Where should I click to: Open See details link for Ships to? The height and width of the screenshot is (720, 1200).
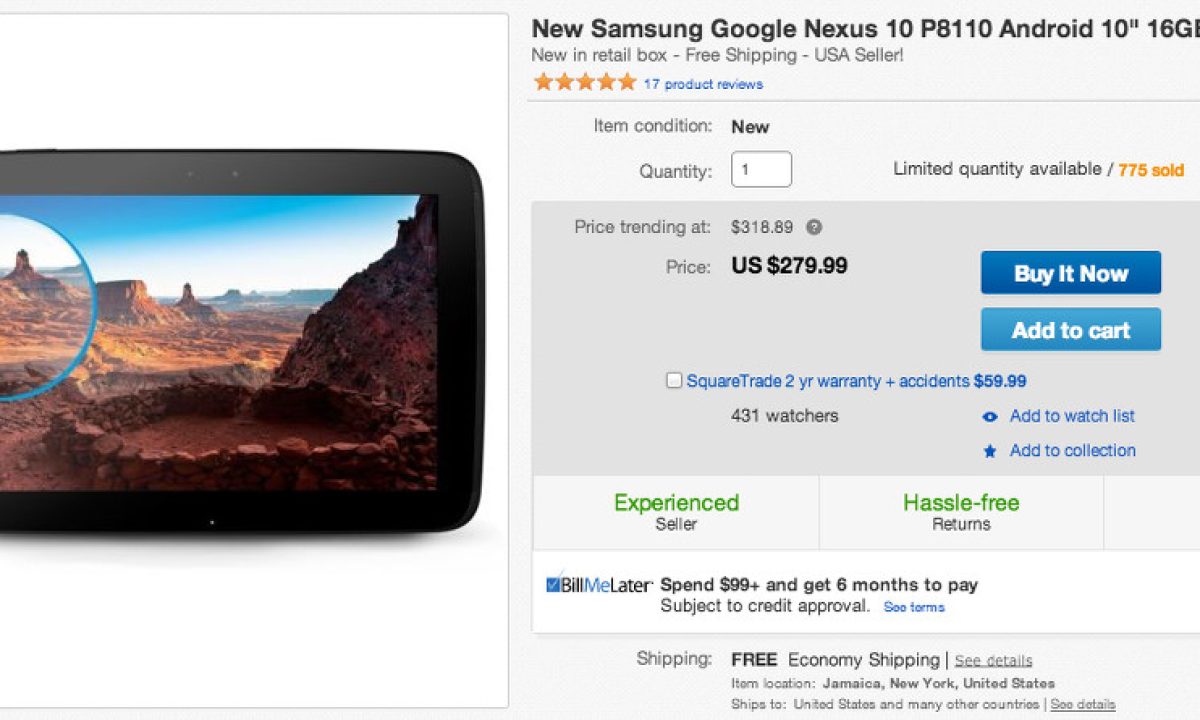coord(1082,705)
